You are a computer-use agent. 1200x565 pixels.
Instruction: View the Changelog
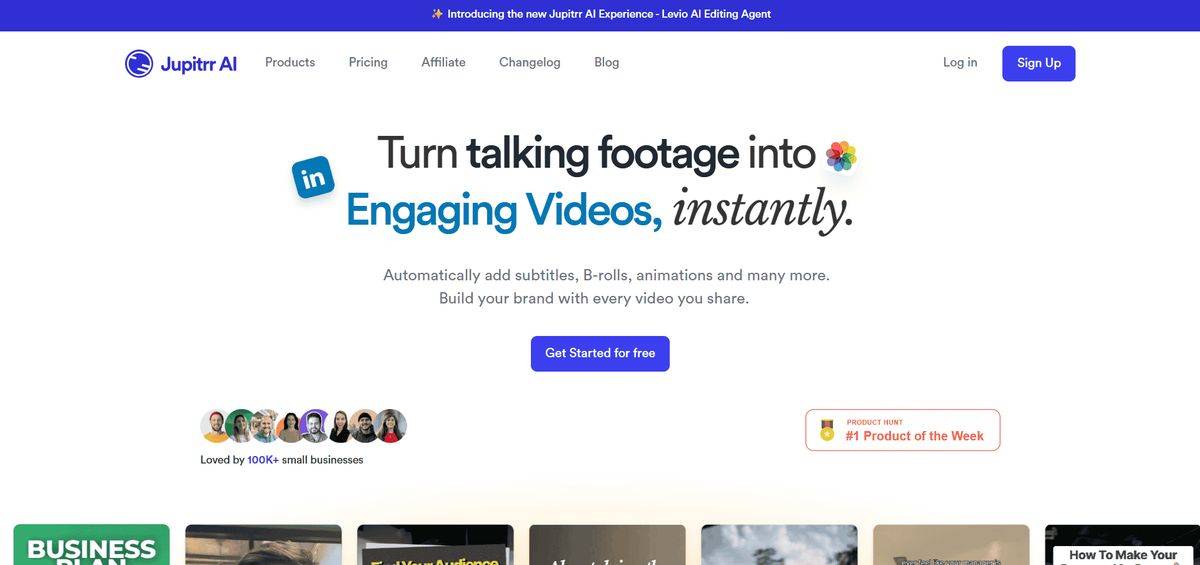(530, 62)
